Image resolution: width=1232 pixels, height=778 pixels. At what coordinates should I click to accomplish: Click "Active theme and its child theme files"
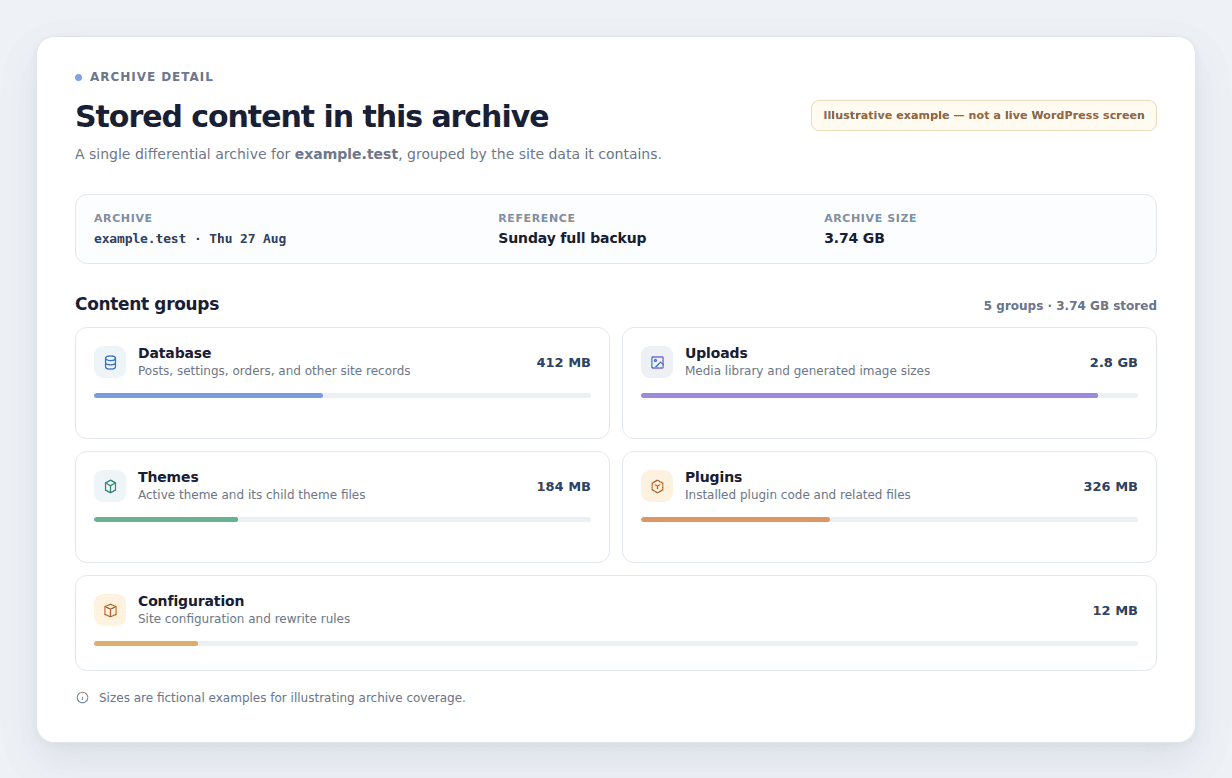click(x=252, y=494)
